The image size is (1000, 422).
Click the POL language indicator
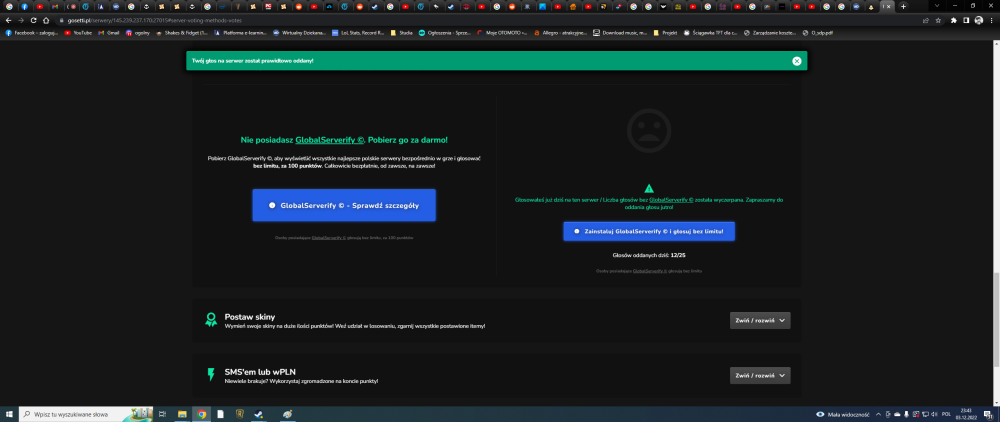[x=945, y=414]
